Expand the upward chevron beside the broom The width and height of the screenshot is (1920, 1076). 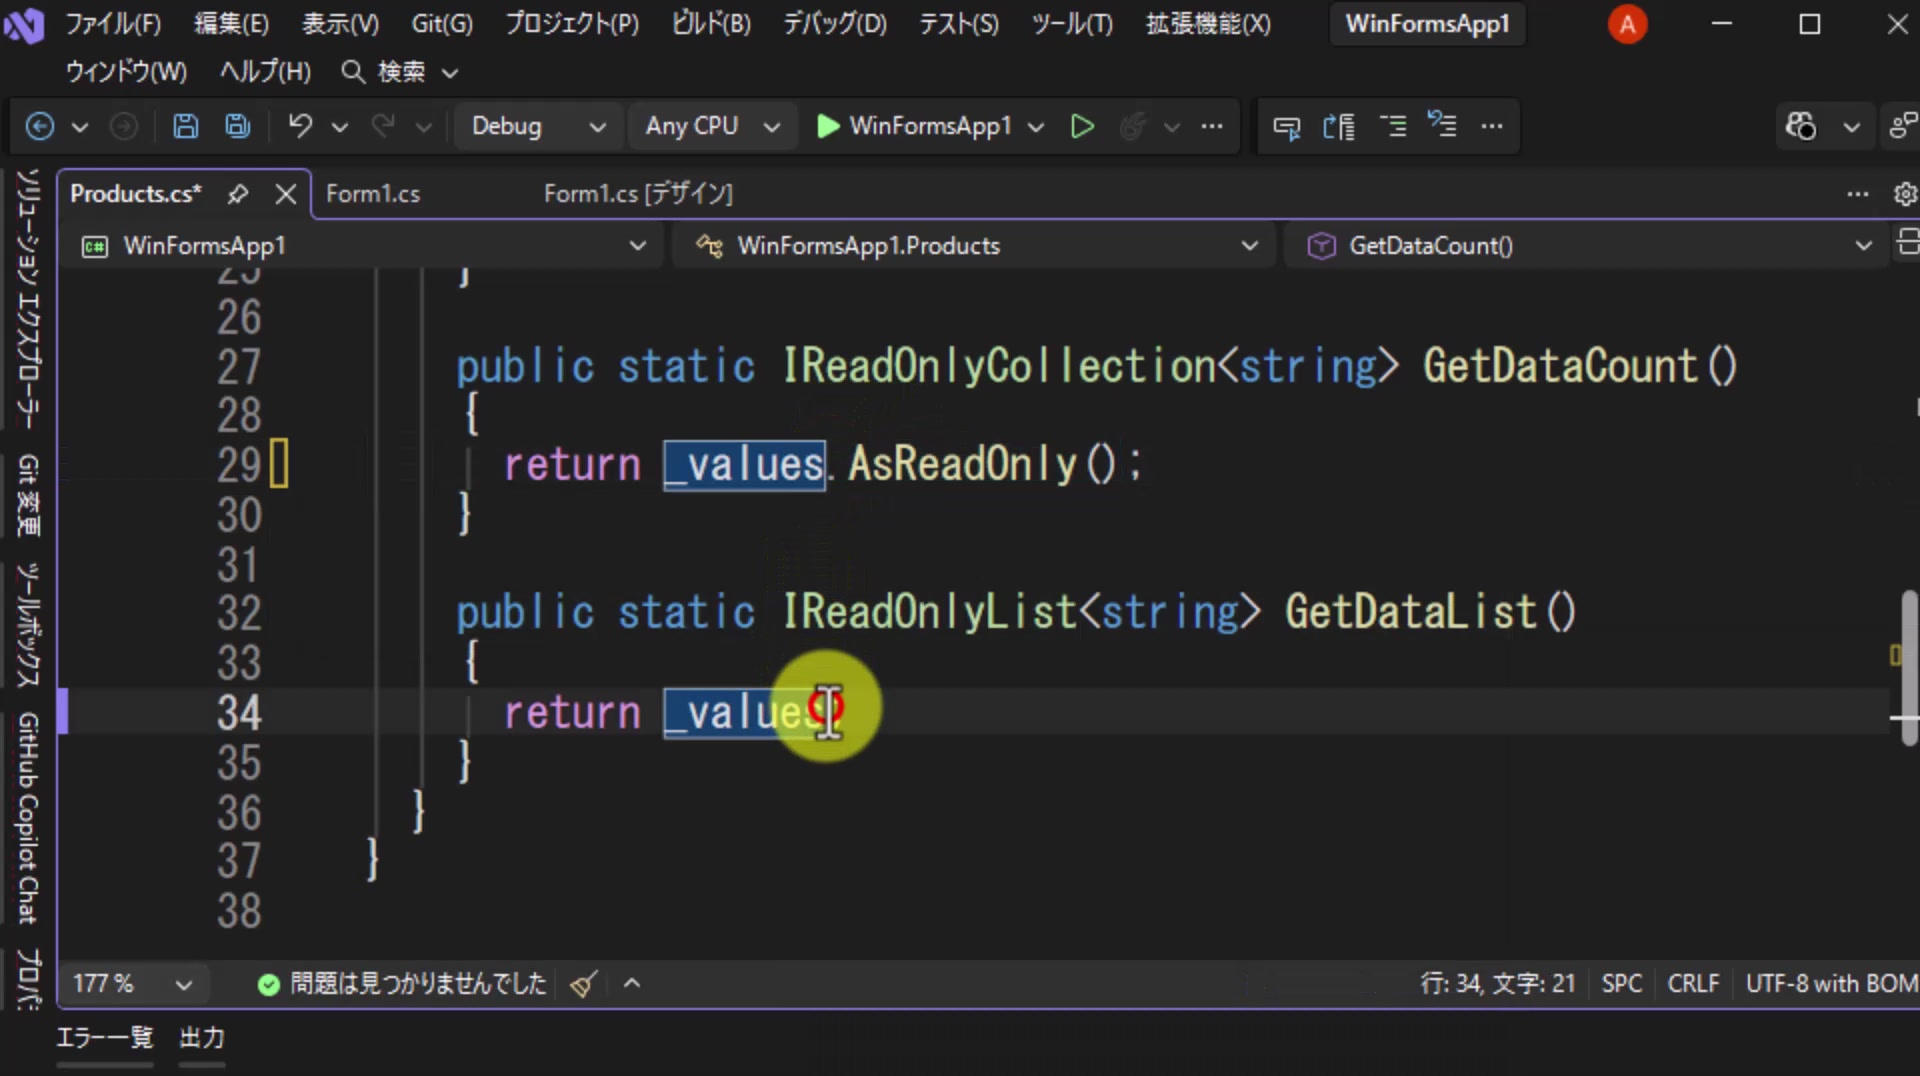click(632, 984)
